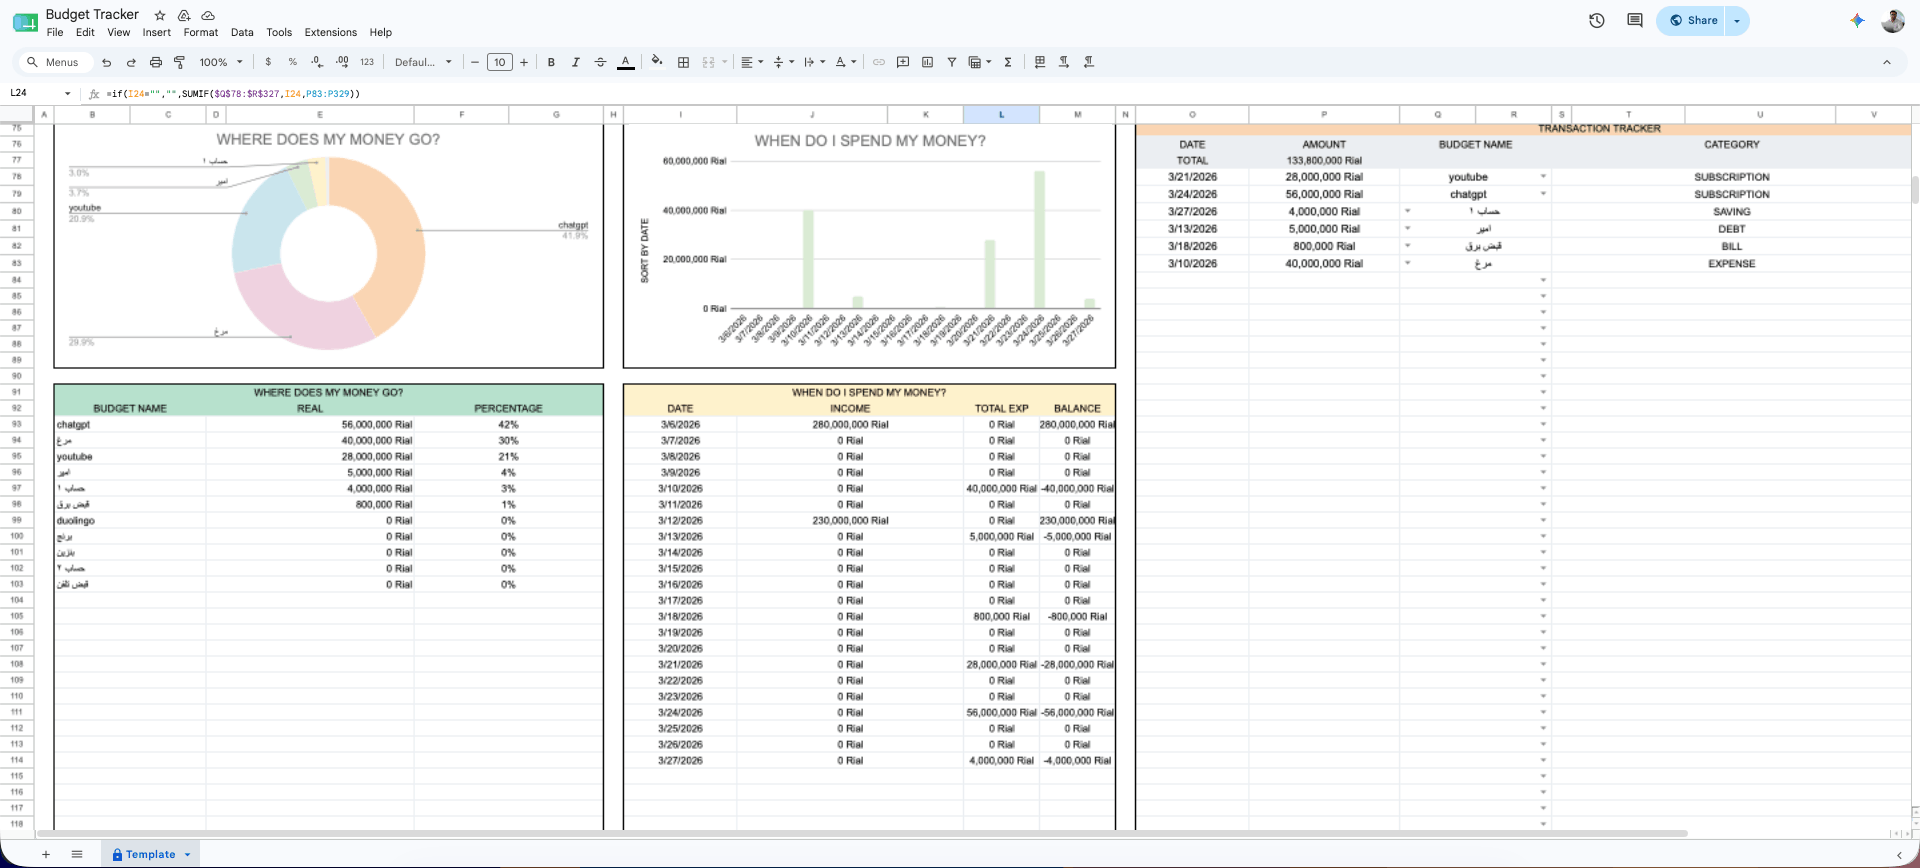The height and width of the screenshot is (868, 1920).
Task: Open Template sheet tab menu arrow
Action: [x=187, y=855]
